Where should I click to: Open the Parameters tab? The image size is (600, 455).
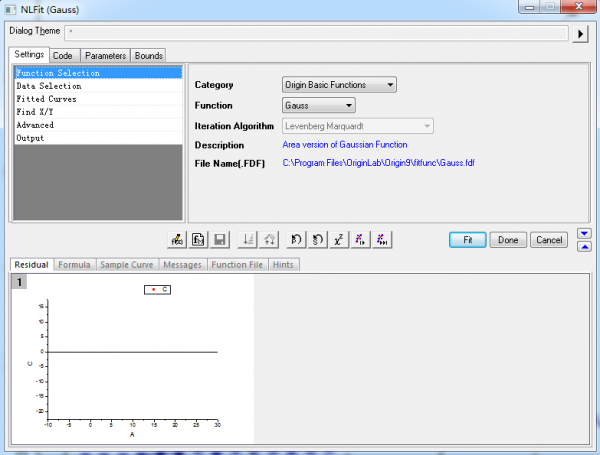[x=105, y=56]
